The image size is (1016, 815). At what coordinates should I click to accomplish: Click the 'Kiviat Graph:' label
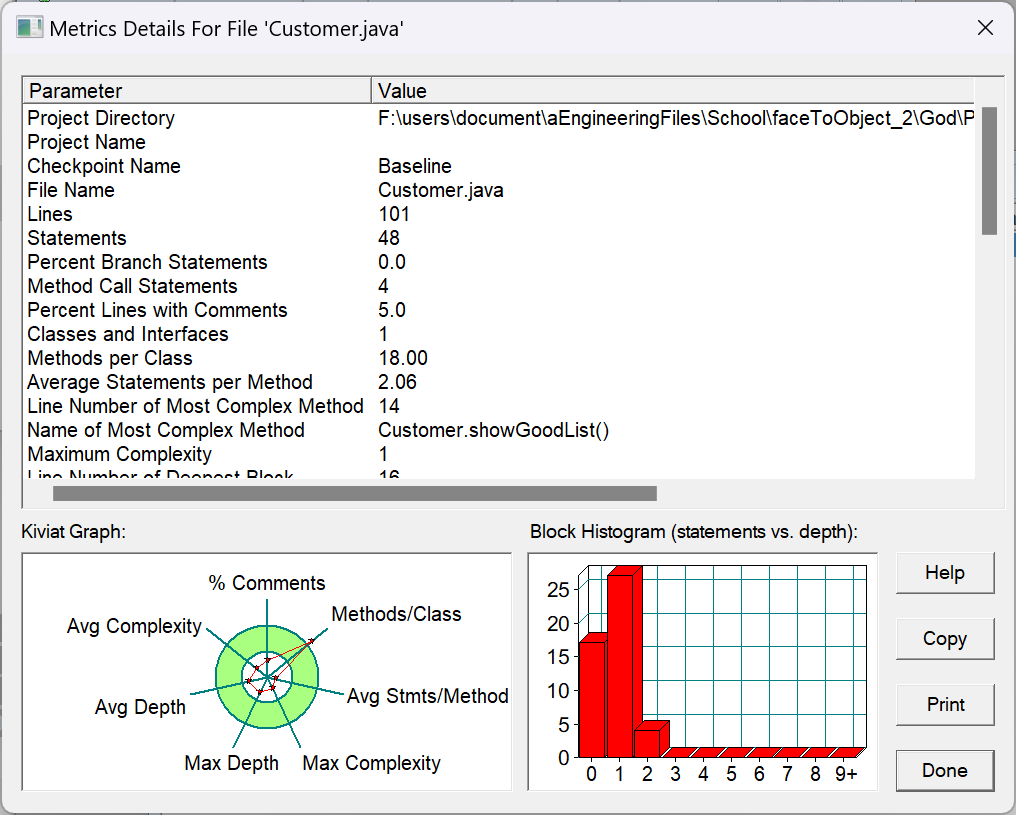coord(73,531)
